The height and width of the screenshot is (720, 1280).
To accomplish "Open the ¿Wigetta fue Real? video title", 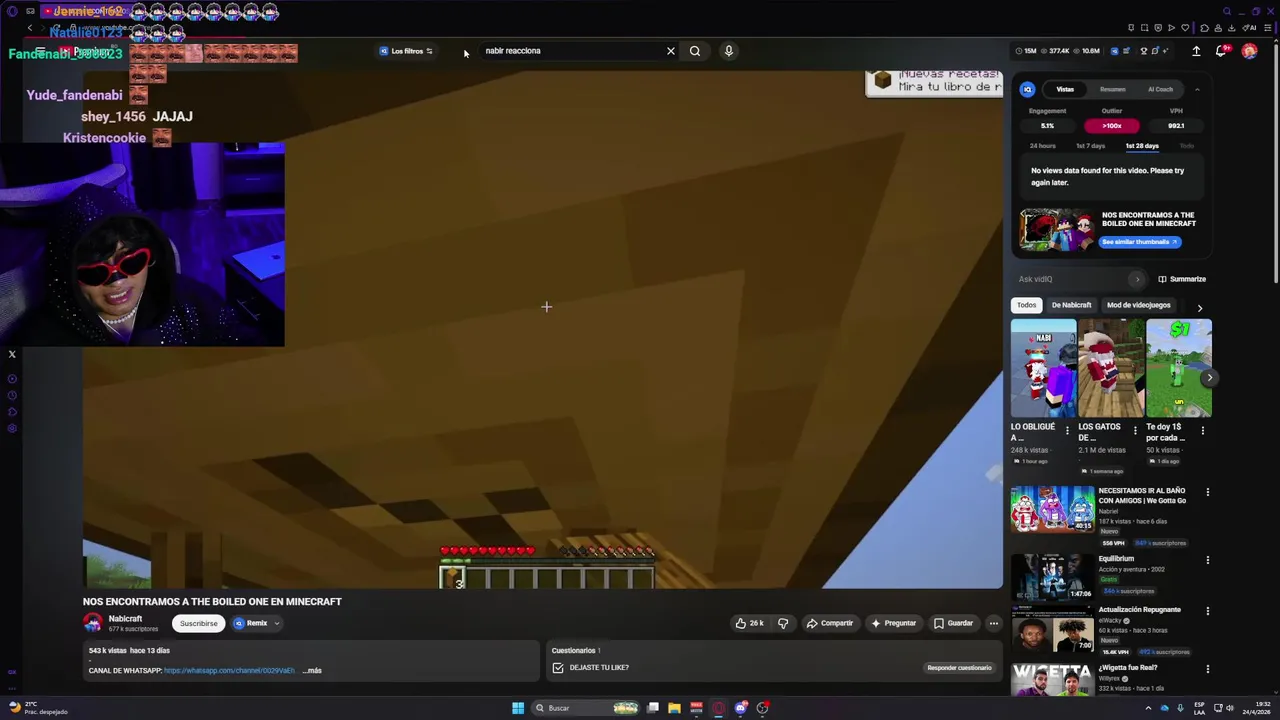I will [x=1128, y=668].
